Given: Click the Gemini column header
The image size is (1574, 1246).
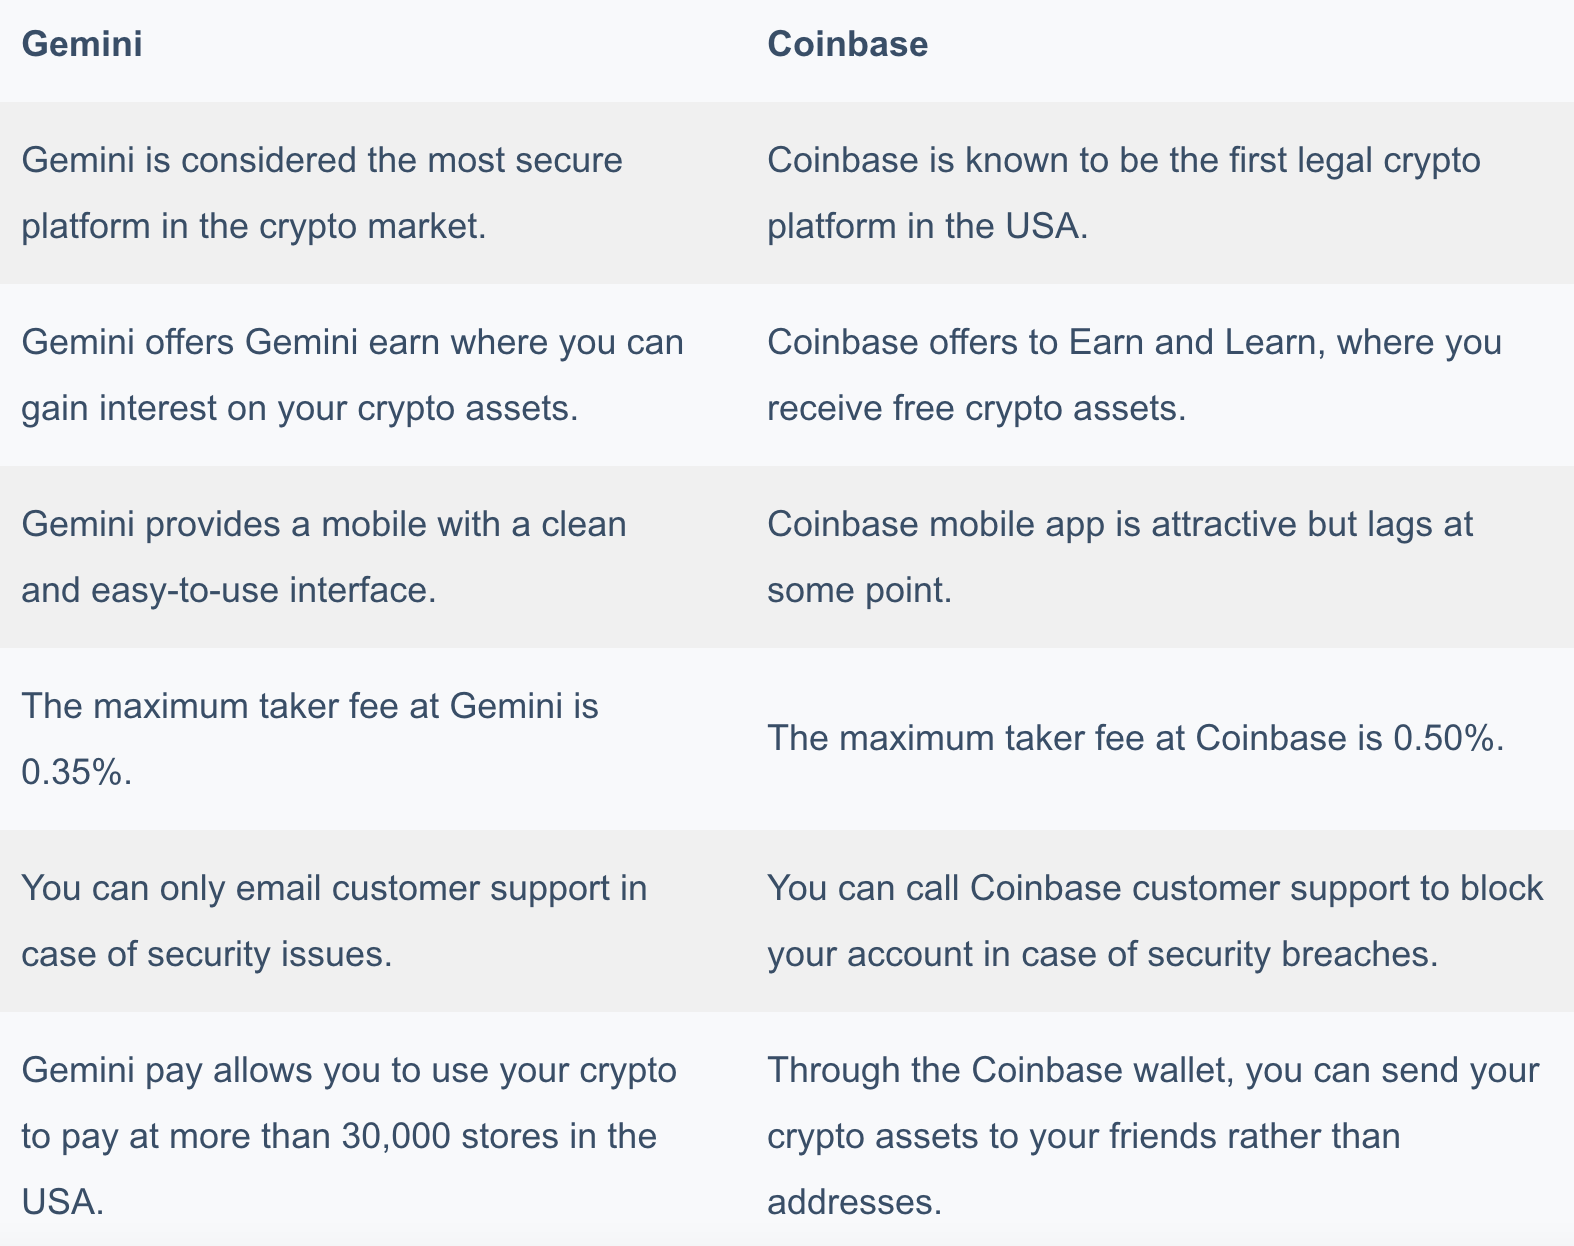Looking at the screenshot, I should point(82,44).
